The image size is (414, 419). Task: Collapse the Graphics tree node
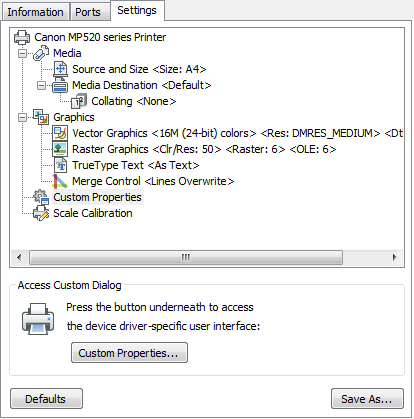(x=22, y=117)
